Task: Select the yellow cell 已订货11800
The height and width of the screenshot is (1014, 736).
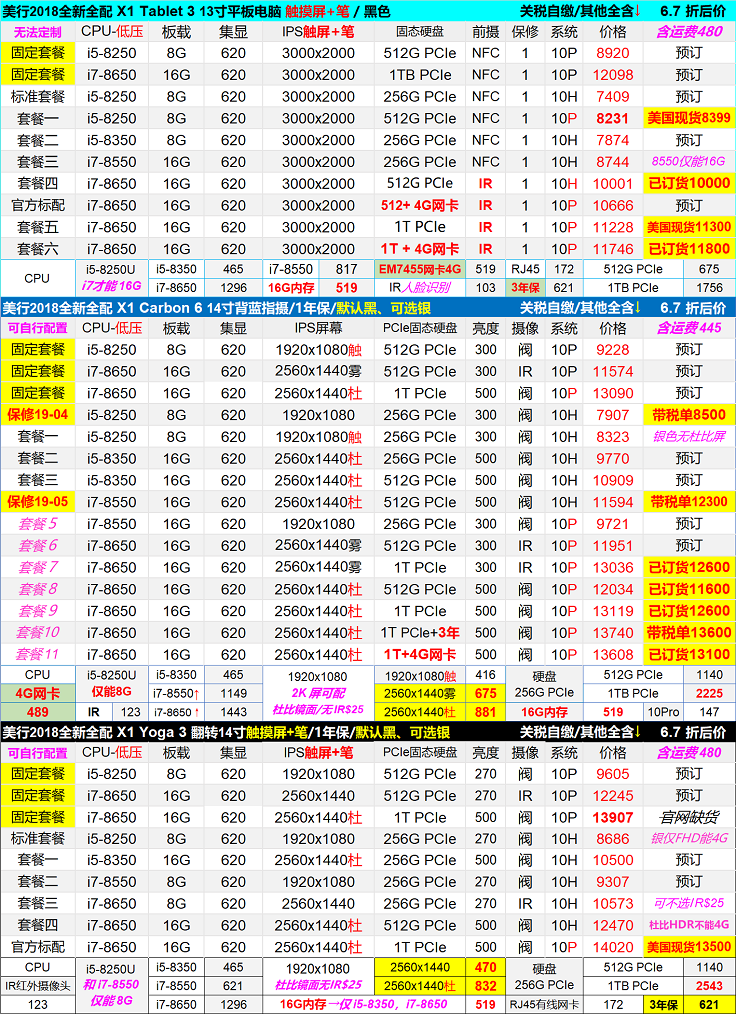Action: [689, 249]
